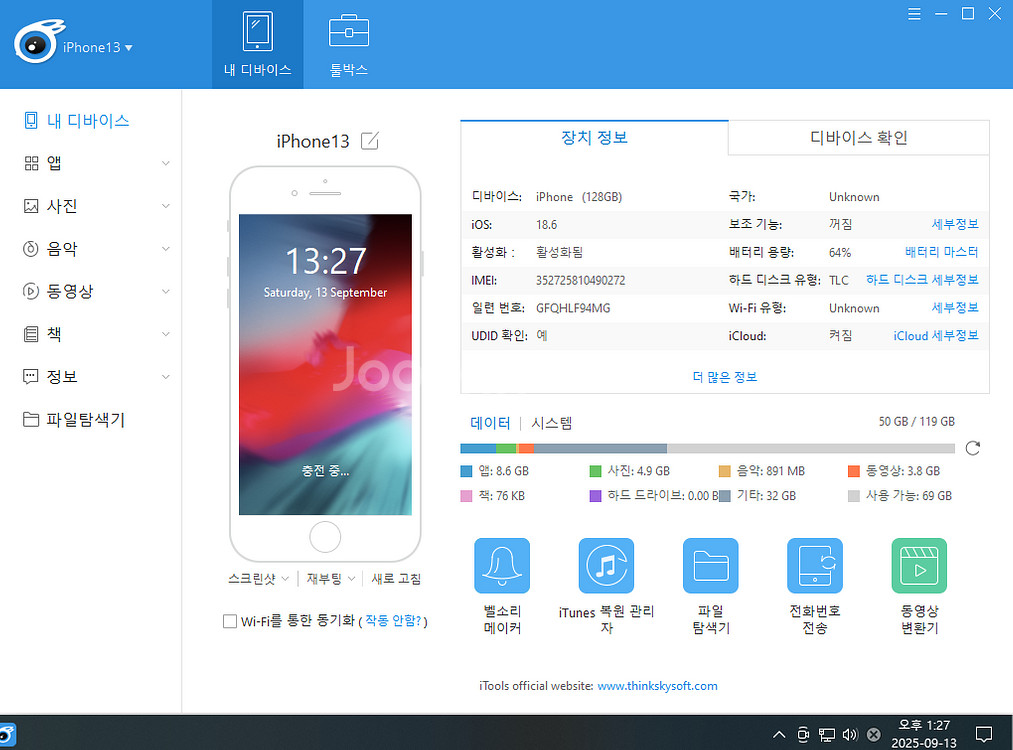
Task: Open the Toolbox briefcase icon
Action: pyautogui.click(x=349, y=33)
